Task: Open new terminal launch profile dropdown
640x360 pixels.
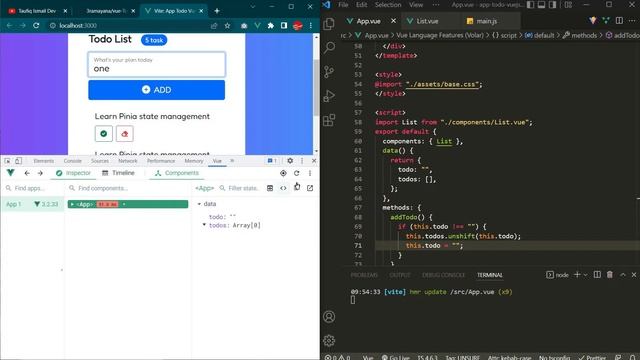Action: tap(585, 275)
